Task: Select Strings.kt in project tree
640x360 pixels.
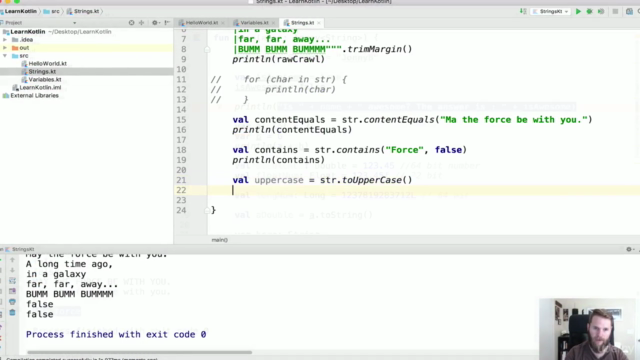Action: tap(42, 71)
